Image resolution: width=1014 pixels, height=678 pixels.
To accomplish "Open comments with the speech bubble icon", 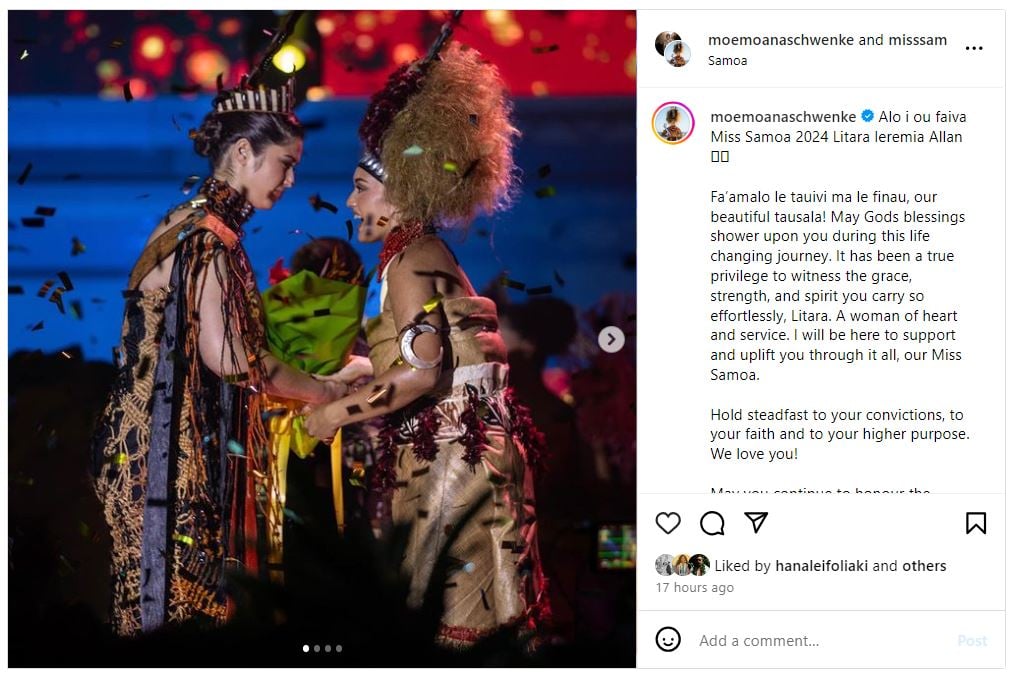I will pos(712,523).
